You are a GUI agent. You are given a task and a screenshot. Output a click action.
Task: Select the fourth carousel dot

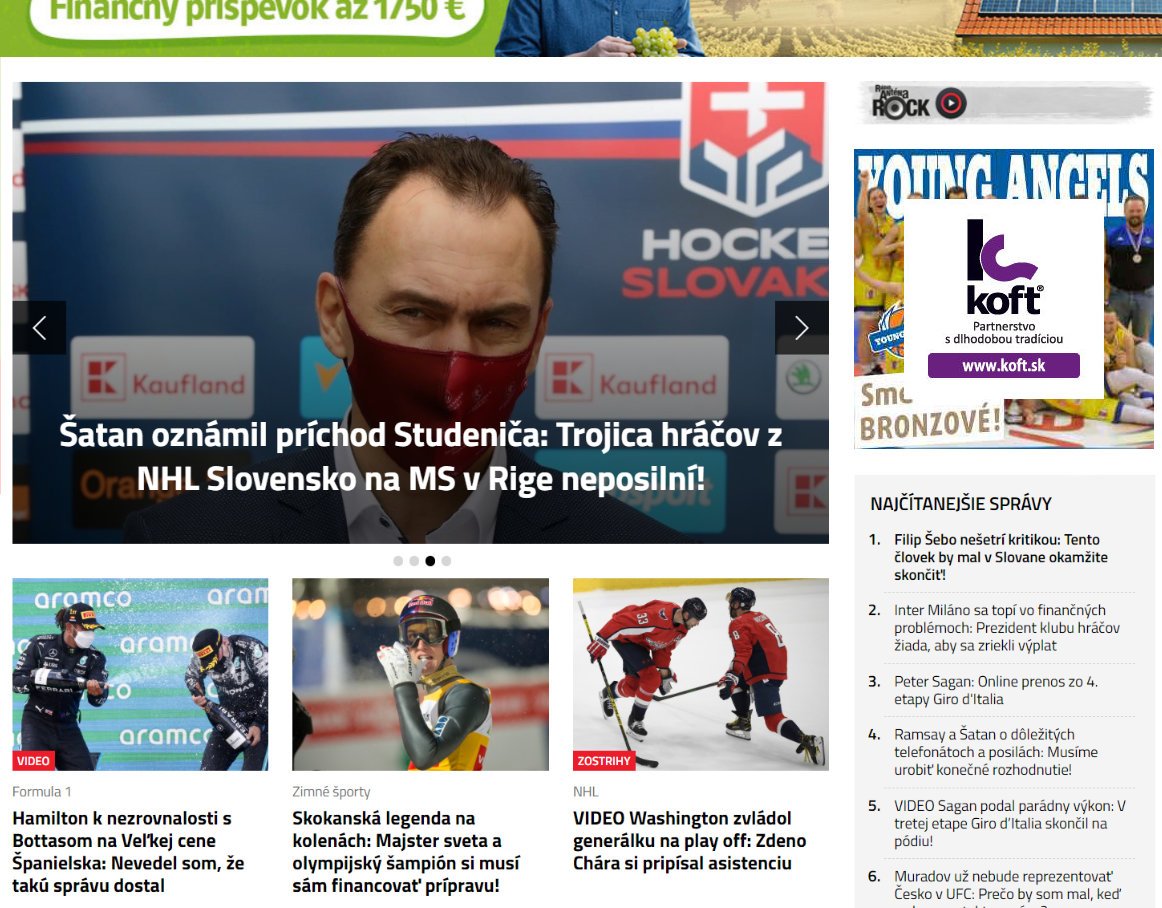click(446, 561)
